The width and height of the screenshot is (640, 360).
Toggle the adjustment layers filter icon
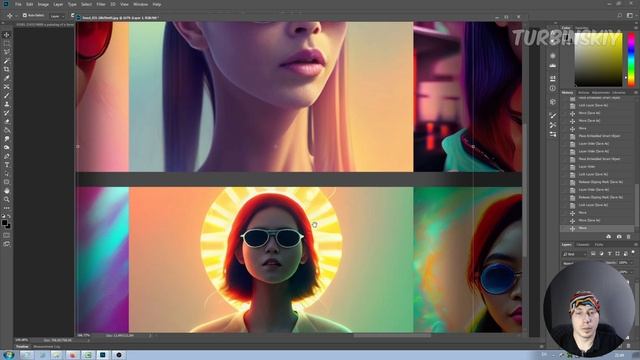pos(601,254)
